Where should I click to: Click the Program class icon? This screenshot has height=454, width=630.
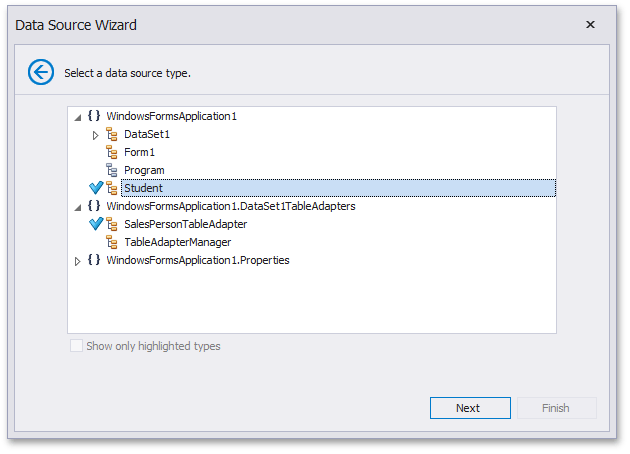tap(112, 170)
